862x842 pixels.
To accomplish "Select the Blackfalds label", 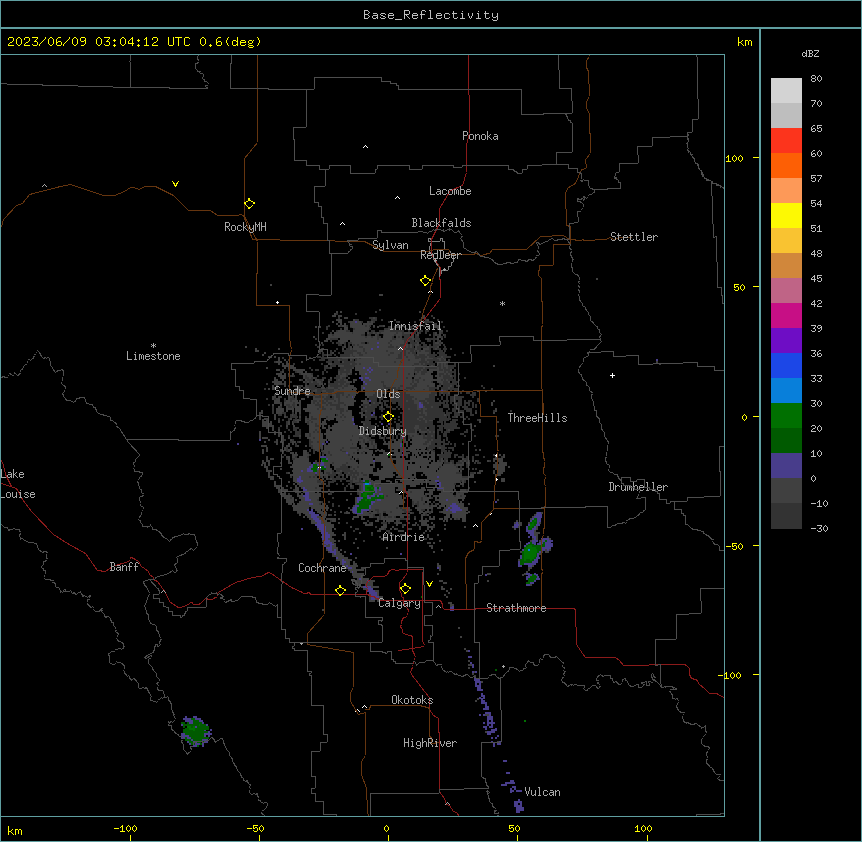I will [441, 223].
